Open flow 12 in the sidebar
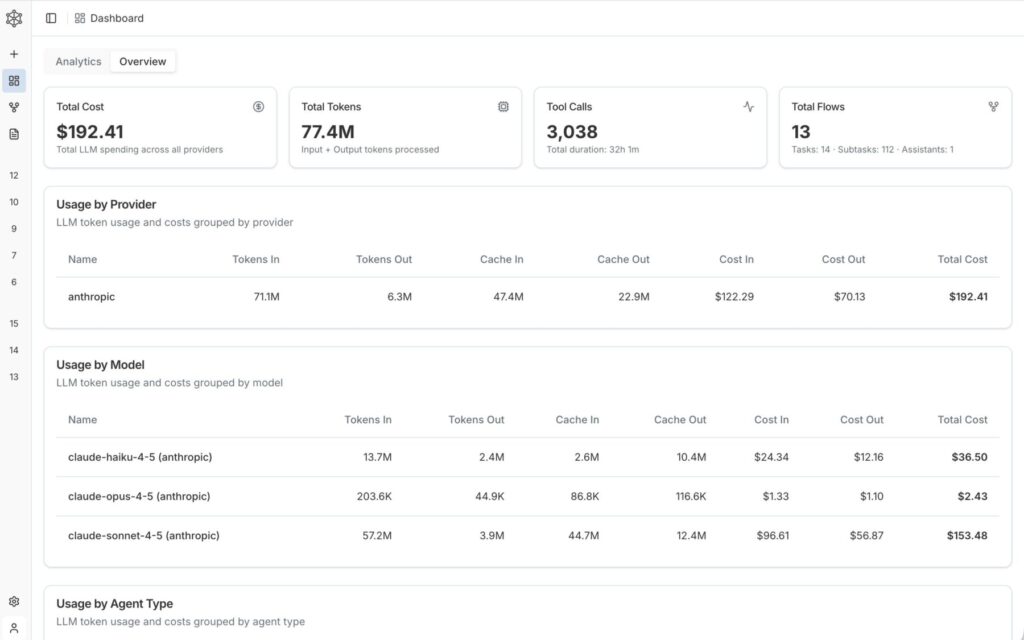The image size is (1024, 640). tap(14, 175)
